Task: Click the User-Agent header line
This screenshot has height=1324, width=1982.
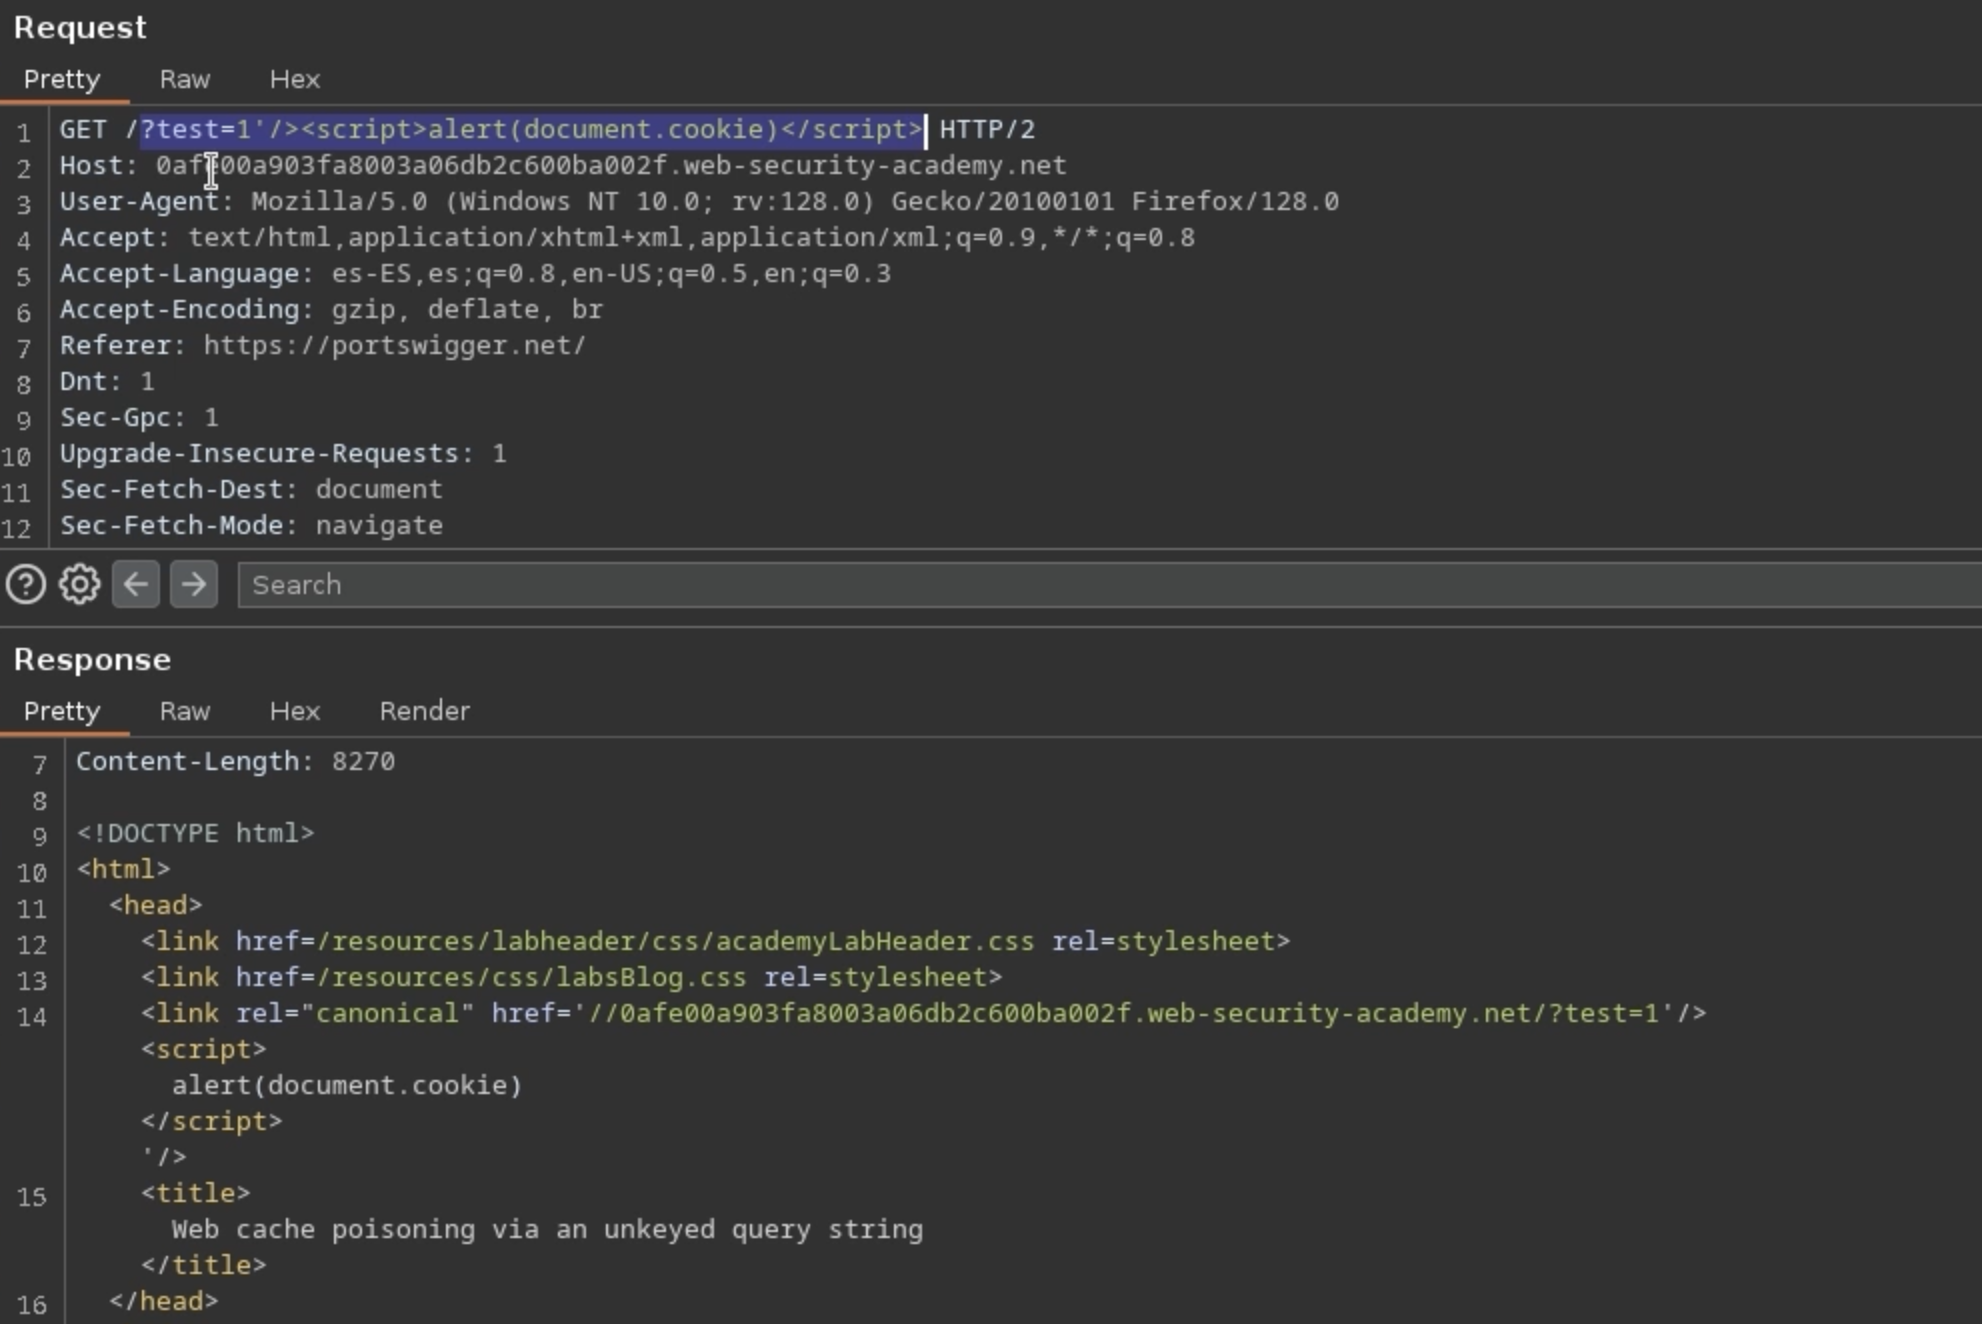Action: pos(698,202)
